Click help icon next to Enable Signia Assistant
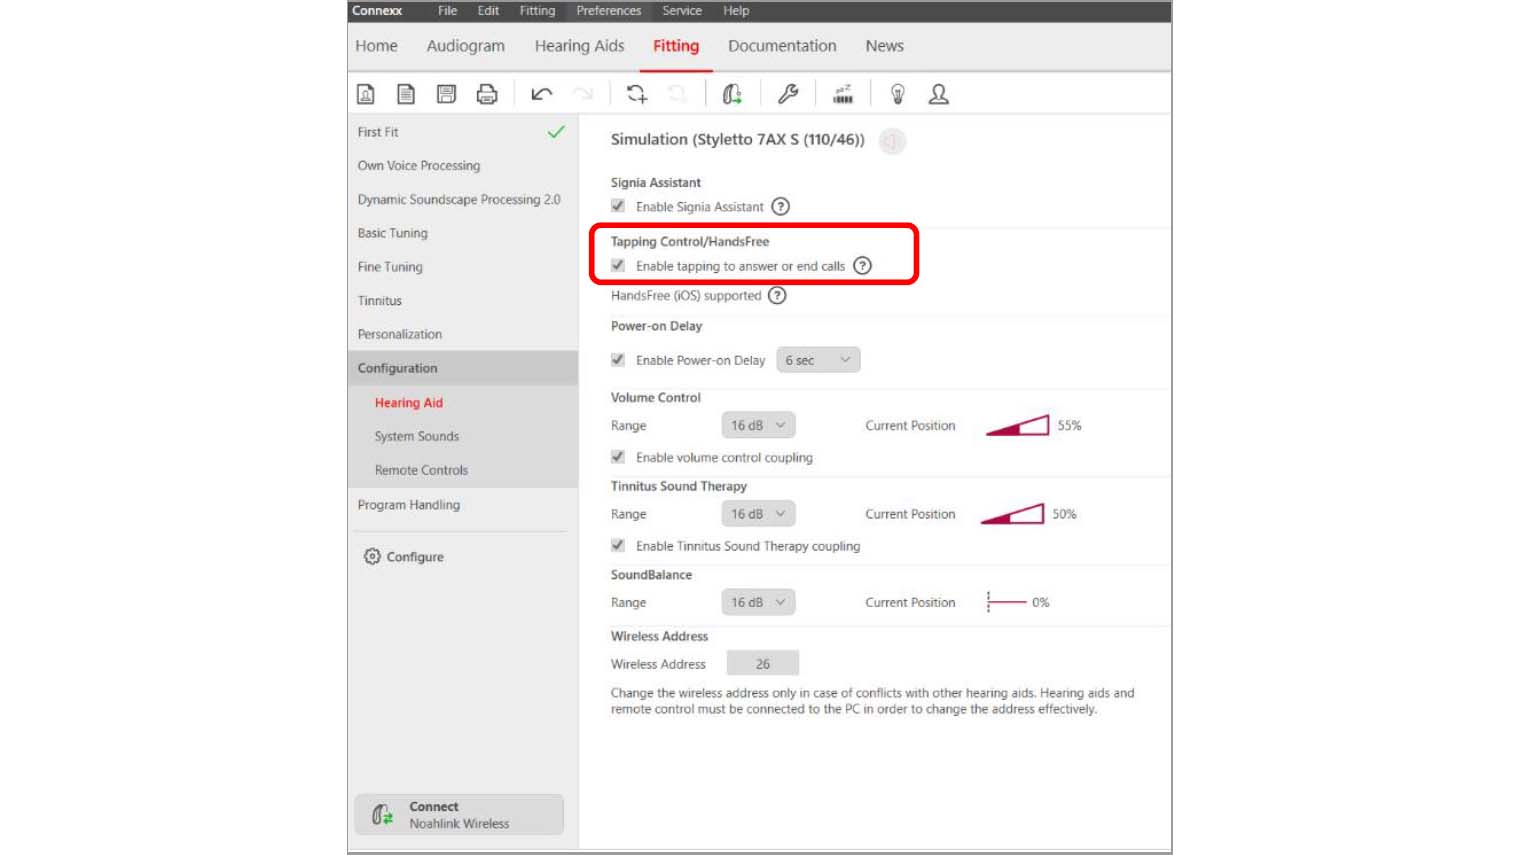The image size is (1520, 855). click(781, 207)
